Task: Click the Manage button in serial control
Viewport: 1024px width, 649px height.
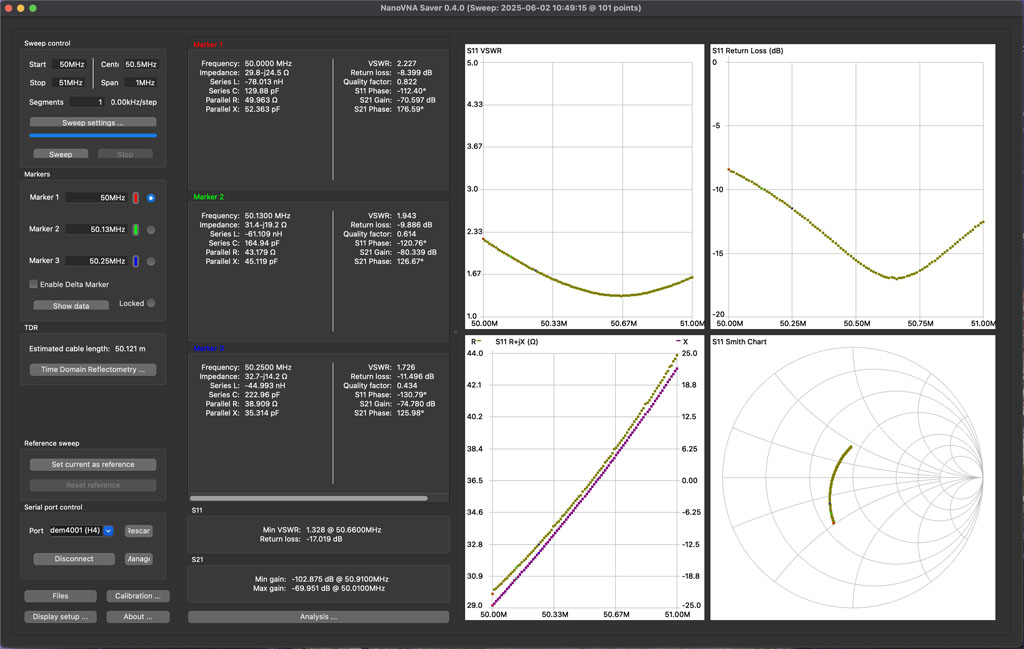Action: pyautogui.click(x=138, y=559)
